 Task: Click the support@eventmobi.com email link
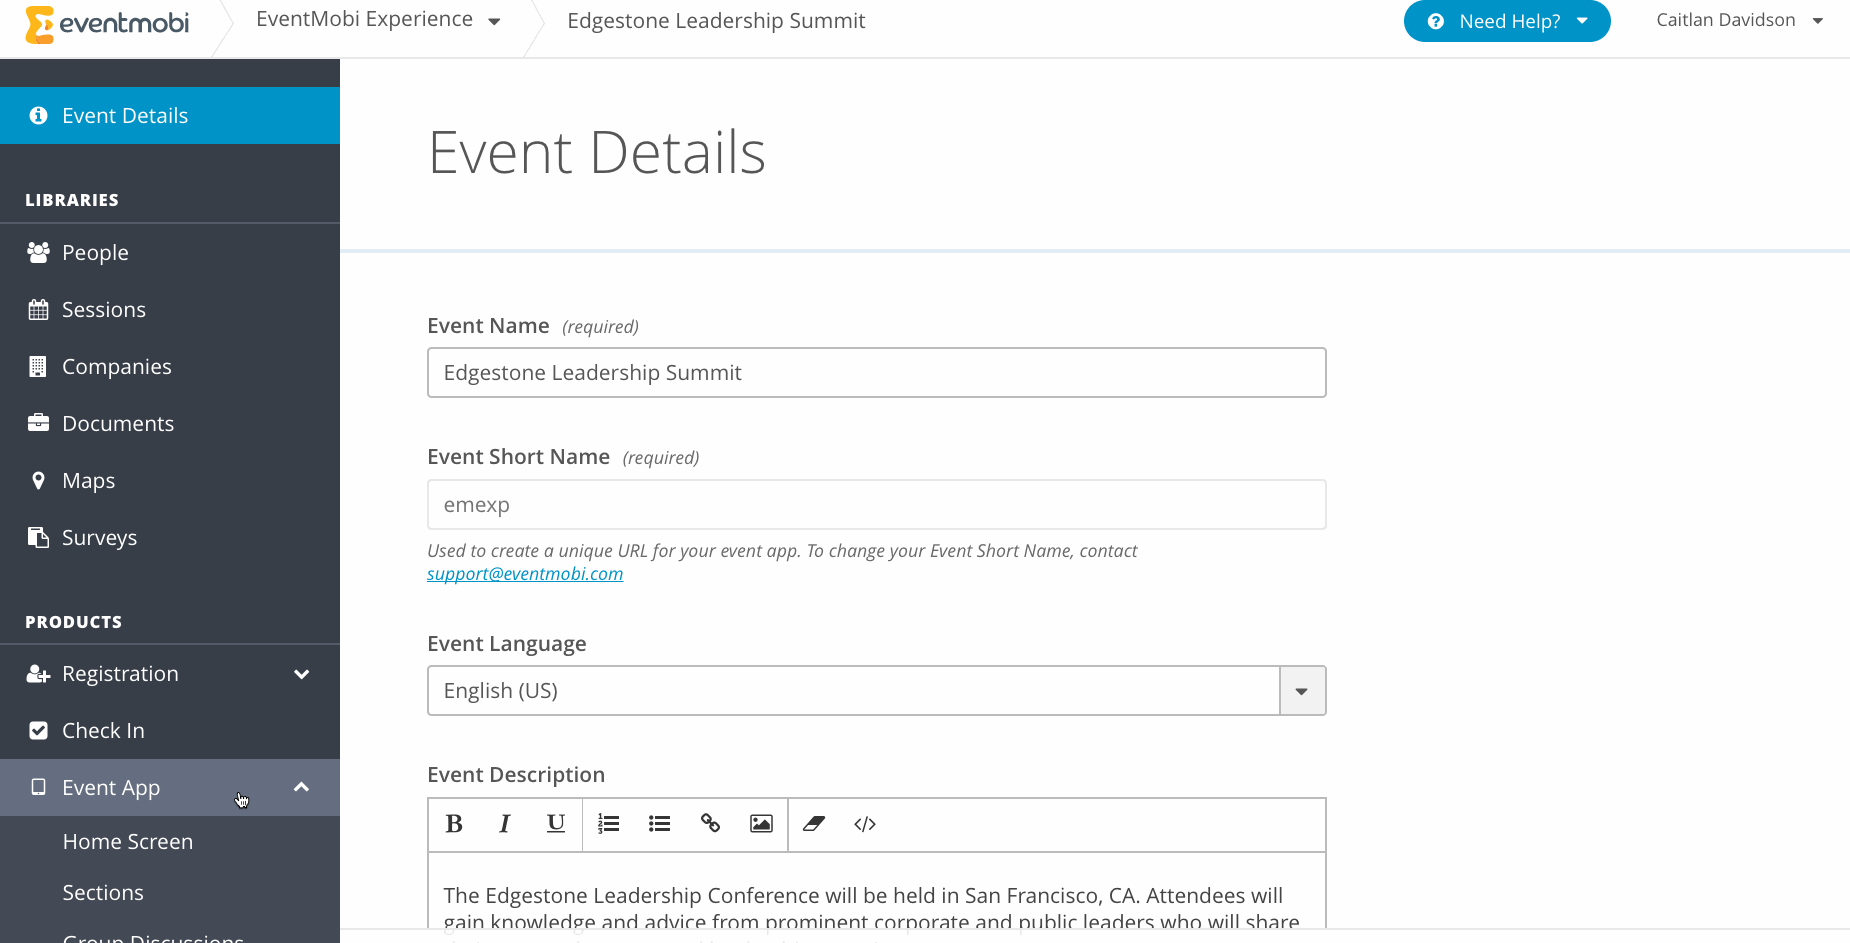pos(525,574)
